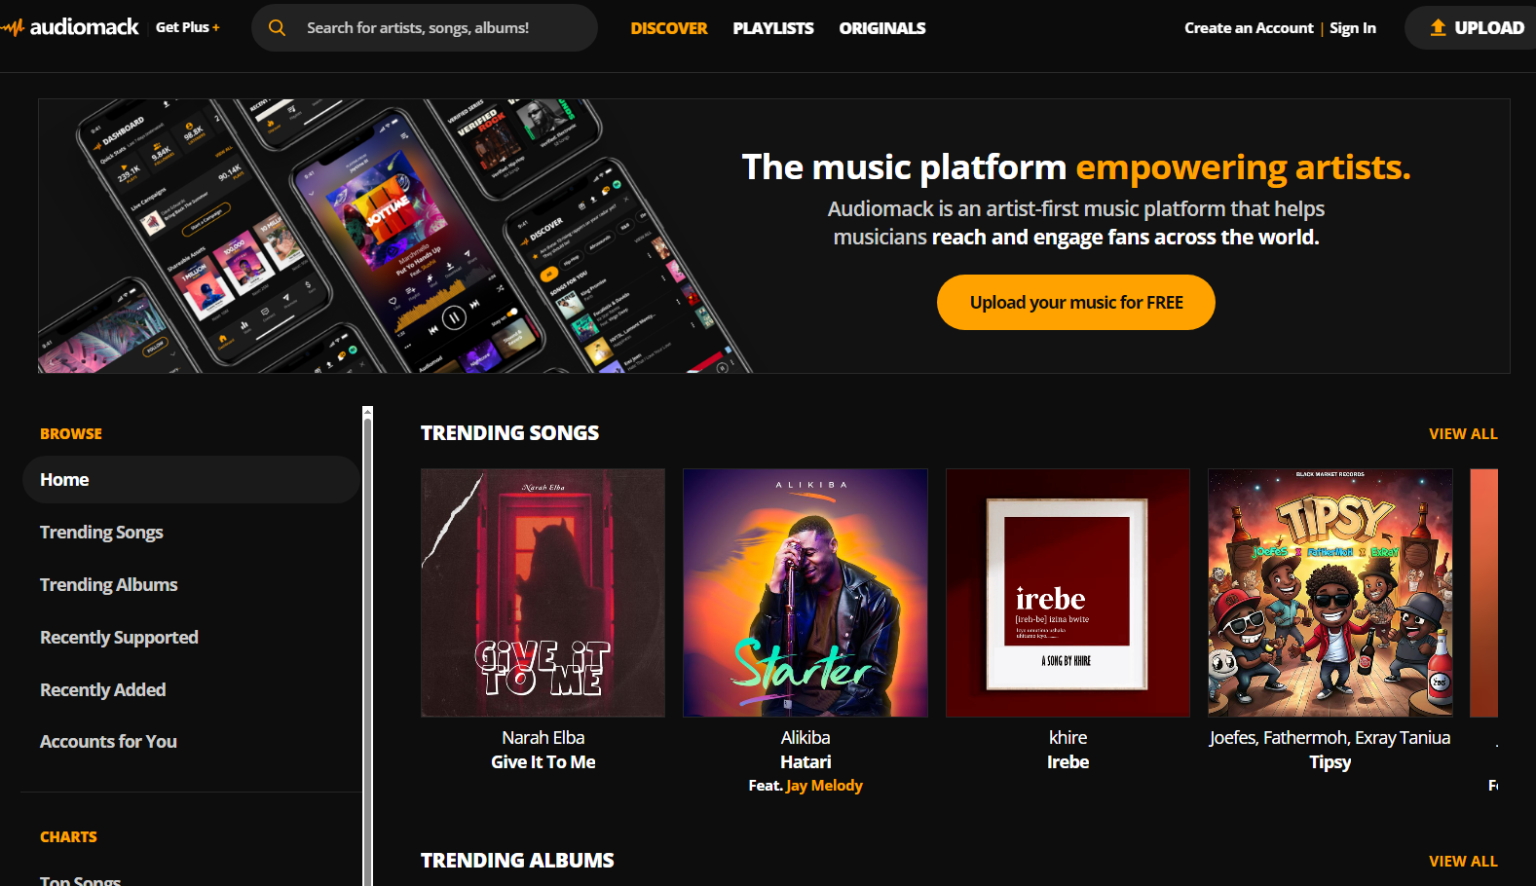Switch to the Discover tab

click(669, 28)
